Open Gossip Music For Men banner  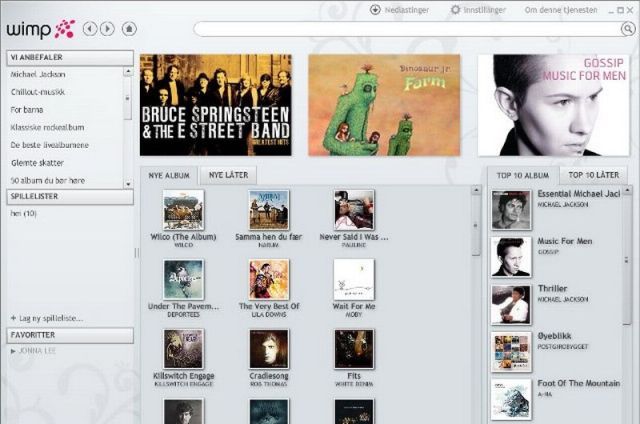coord(553,105)
